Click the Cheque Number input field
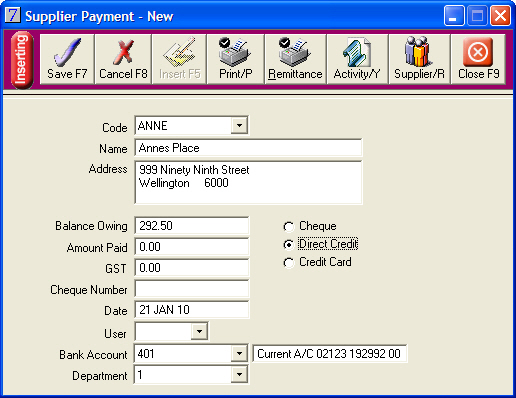Screen dimensions: 516x398 [x=192, y=289]
